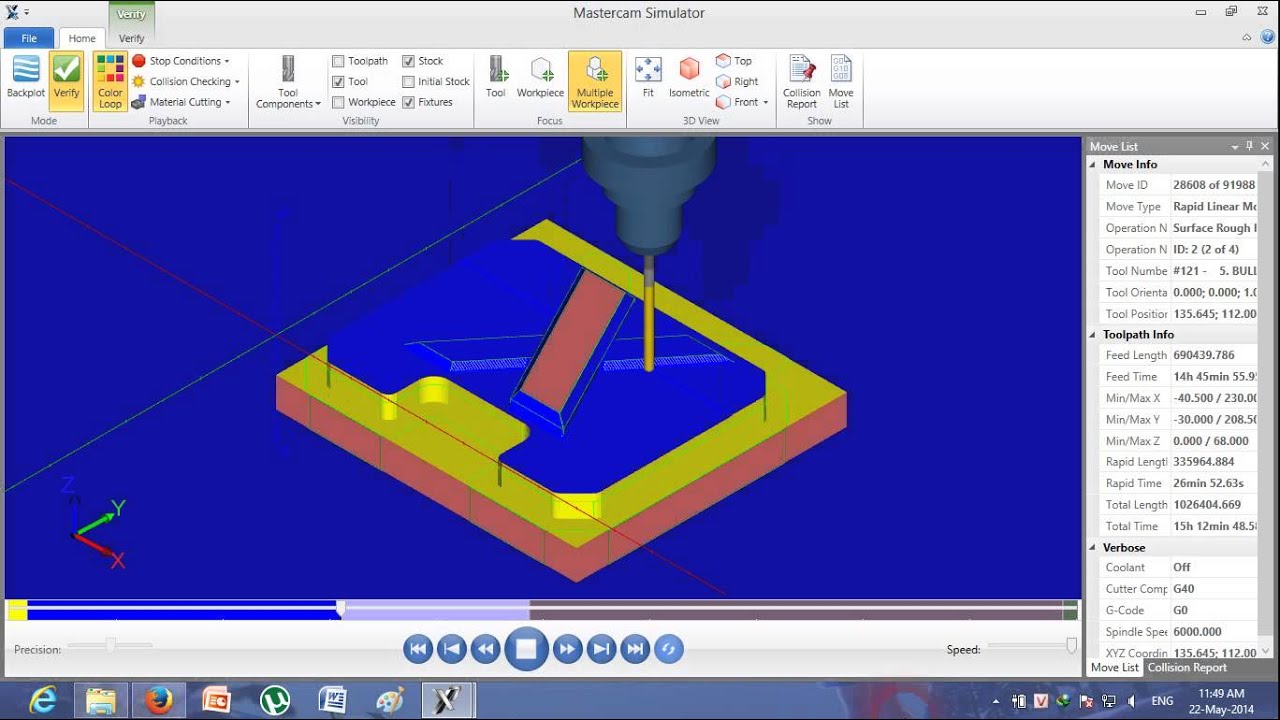Collapse the Move Info section
1280x720 pixels.
pos(1094,164)
